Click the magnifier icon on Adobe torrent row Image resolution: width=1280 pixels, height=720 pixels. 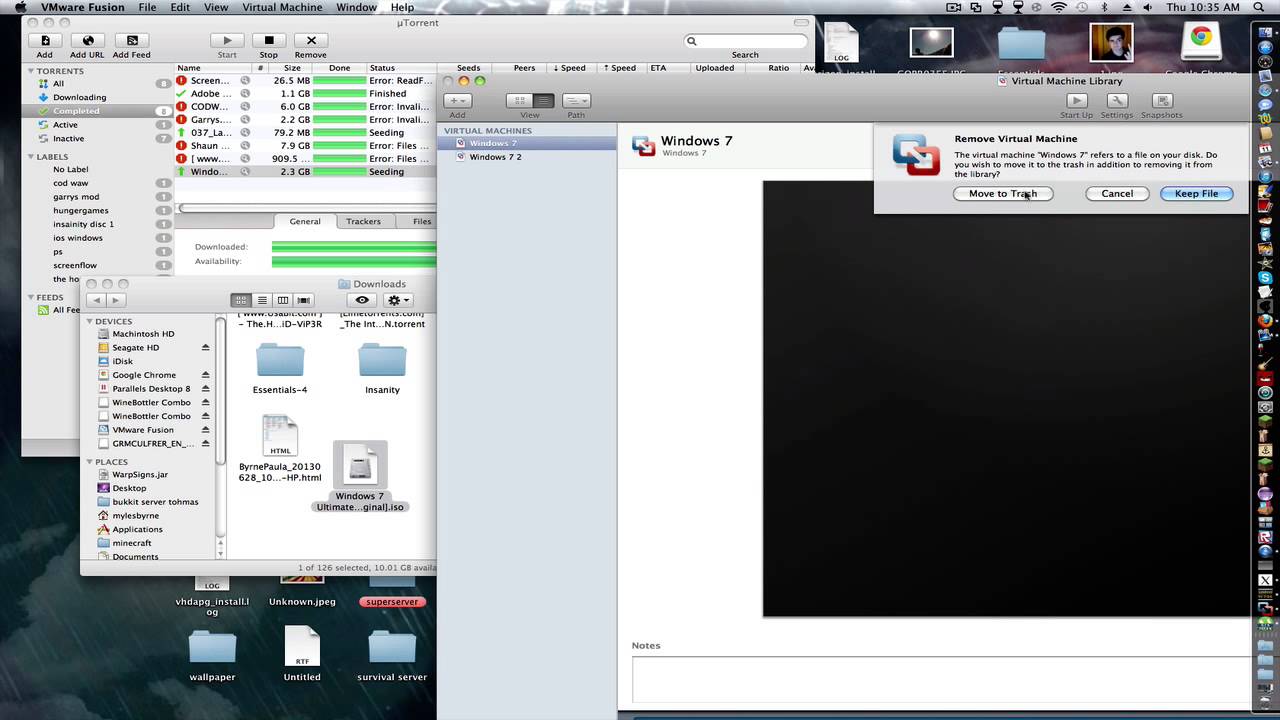click(245, 94)
